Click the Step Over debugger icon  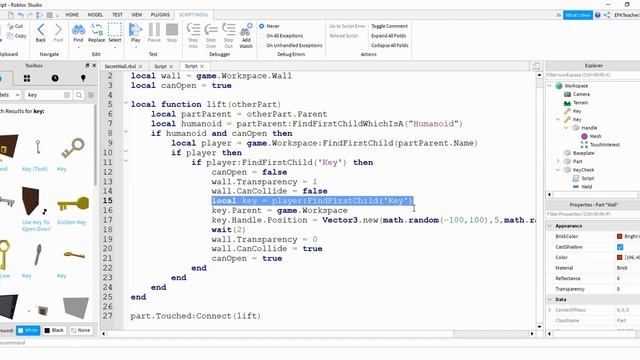point(211,30)
